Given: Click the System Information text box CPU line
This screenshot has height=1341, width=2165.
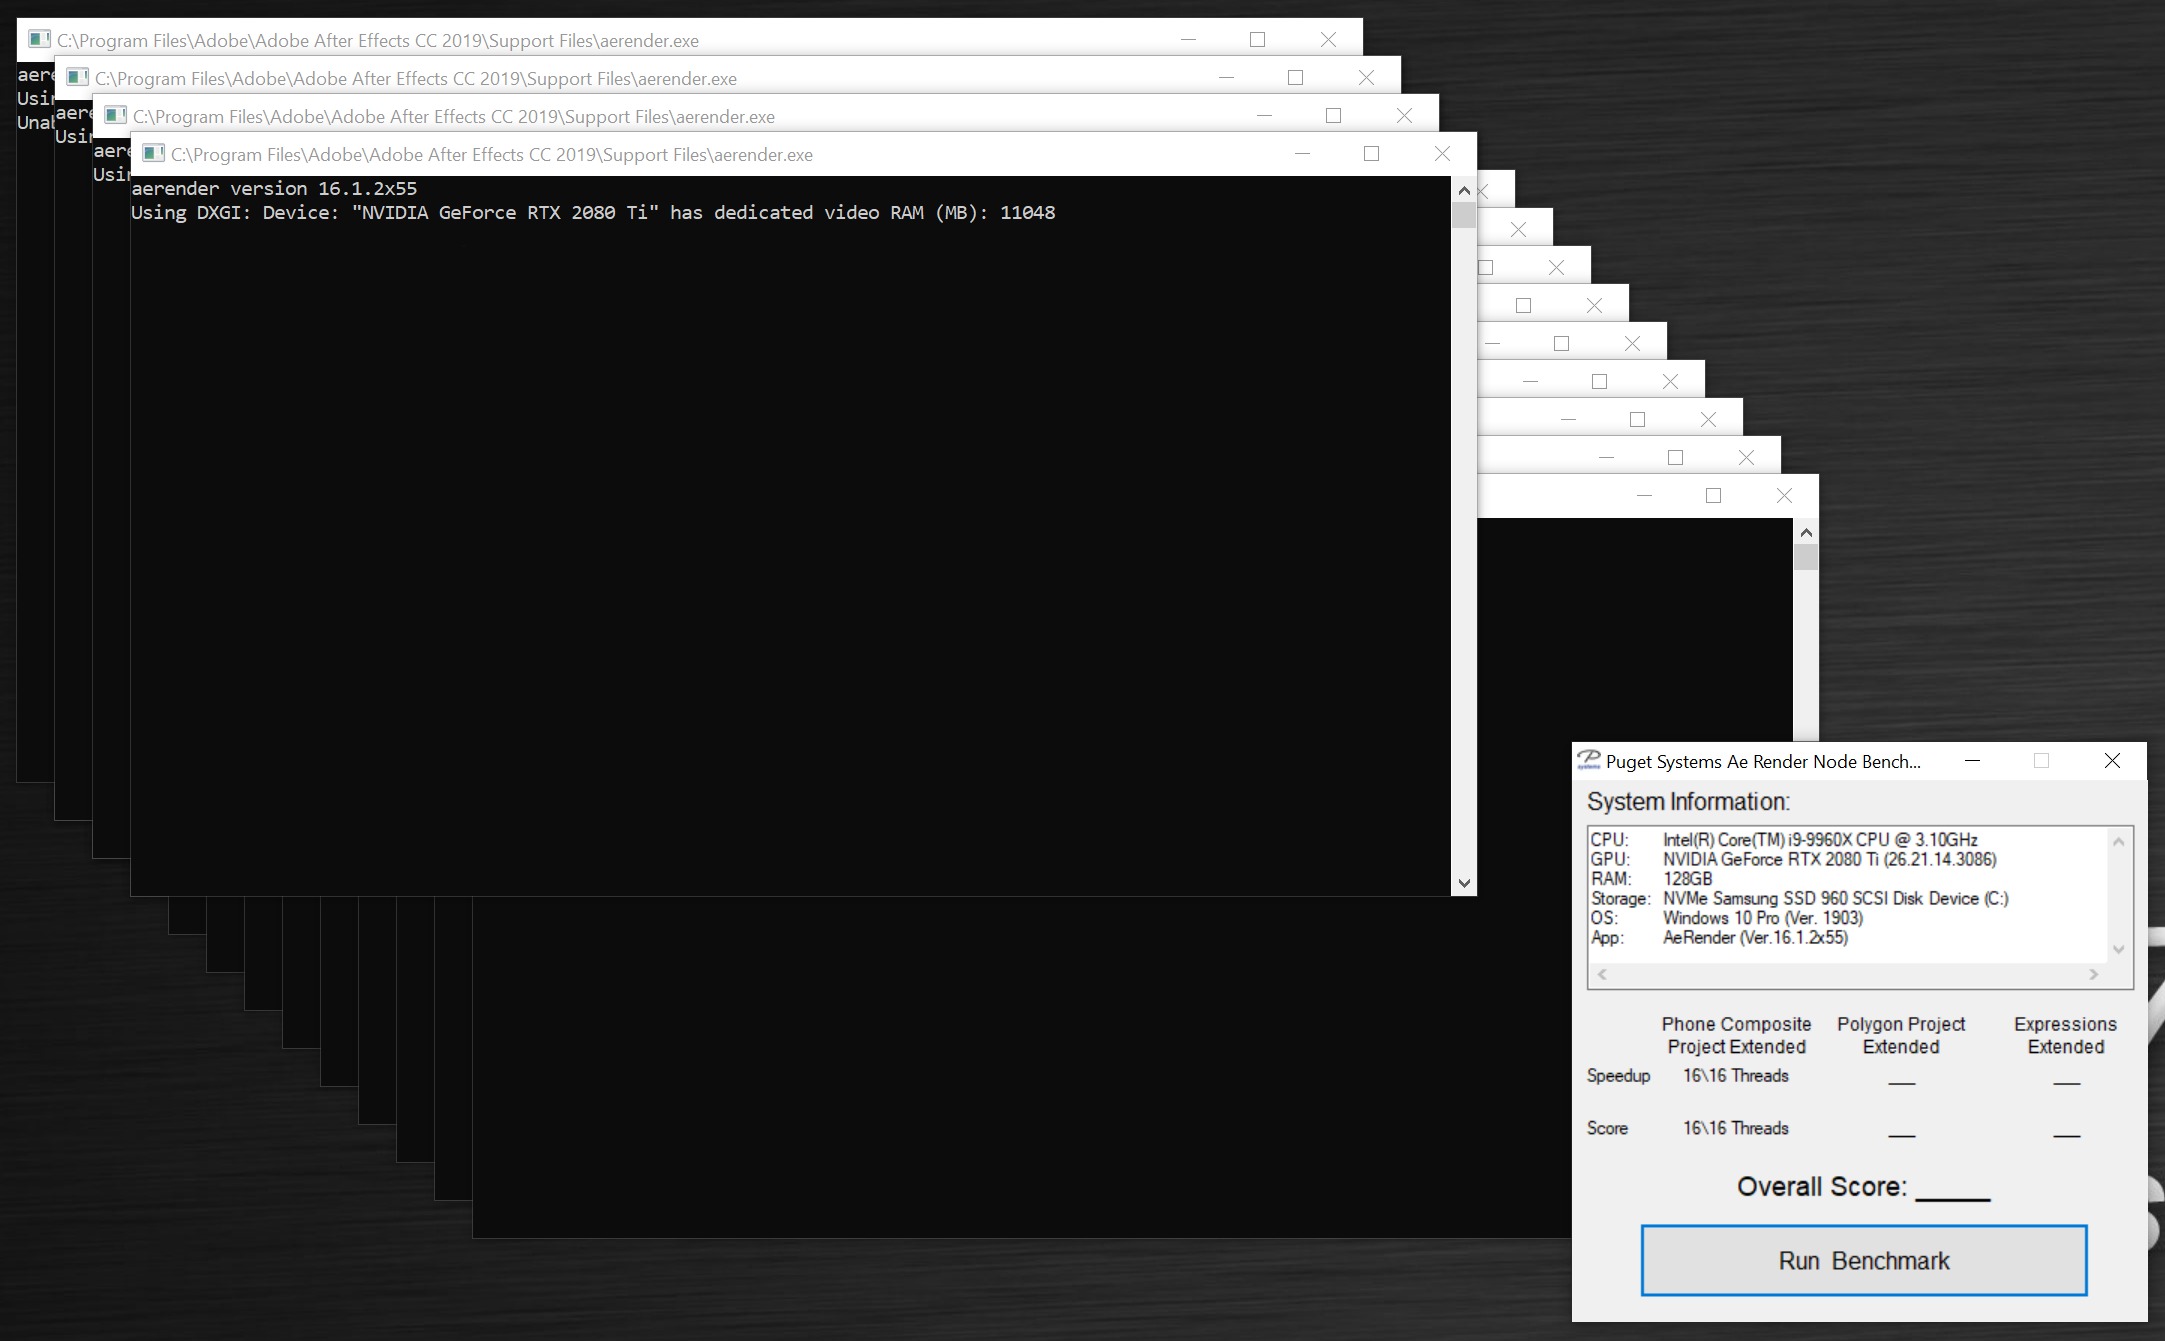Looking at the screenshot, I should (x=1819, y=840).
